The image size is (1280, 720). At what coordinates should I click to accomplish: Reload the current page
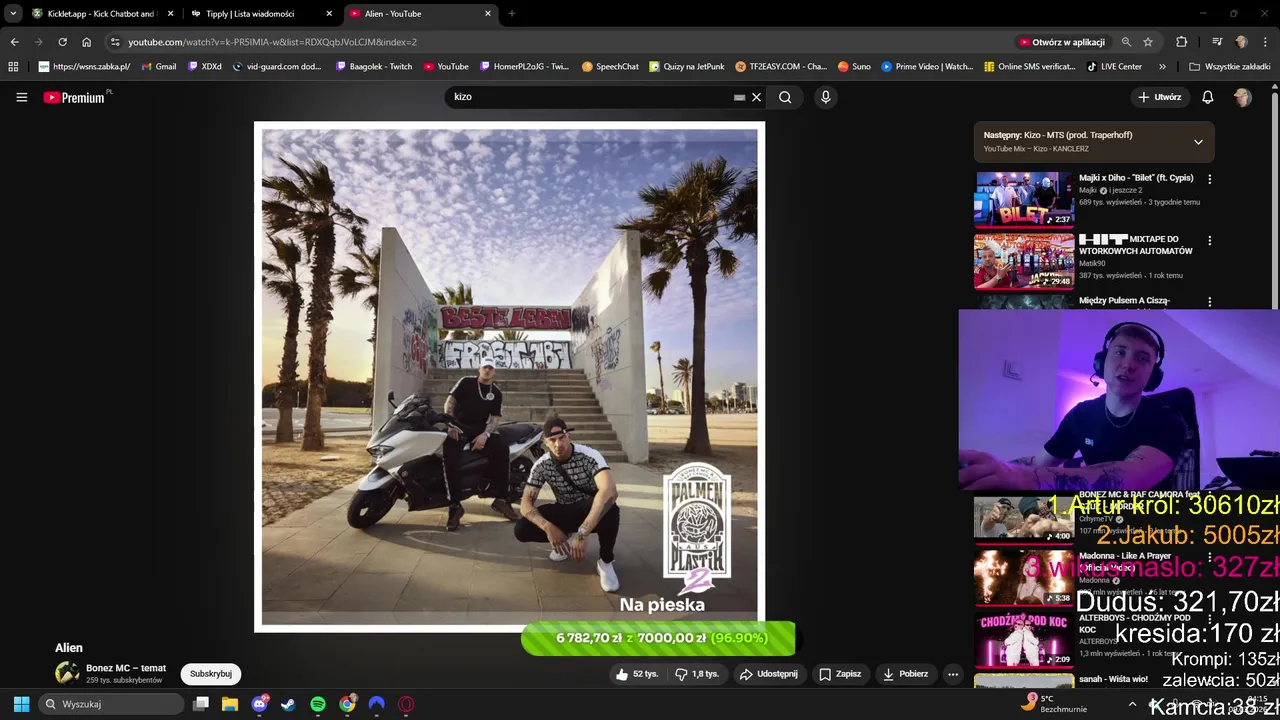[62, 42]
